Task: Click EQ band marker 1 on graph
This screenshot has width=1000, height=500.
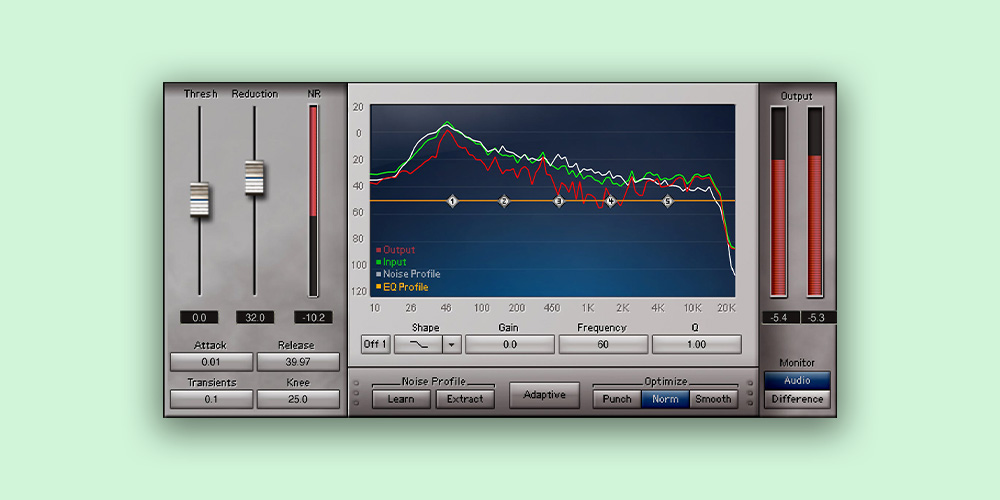Action: point(452,201)
